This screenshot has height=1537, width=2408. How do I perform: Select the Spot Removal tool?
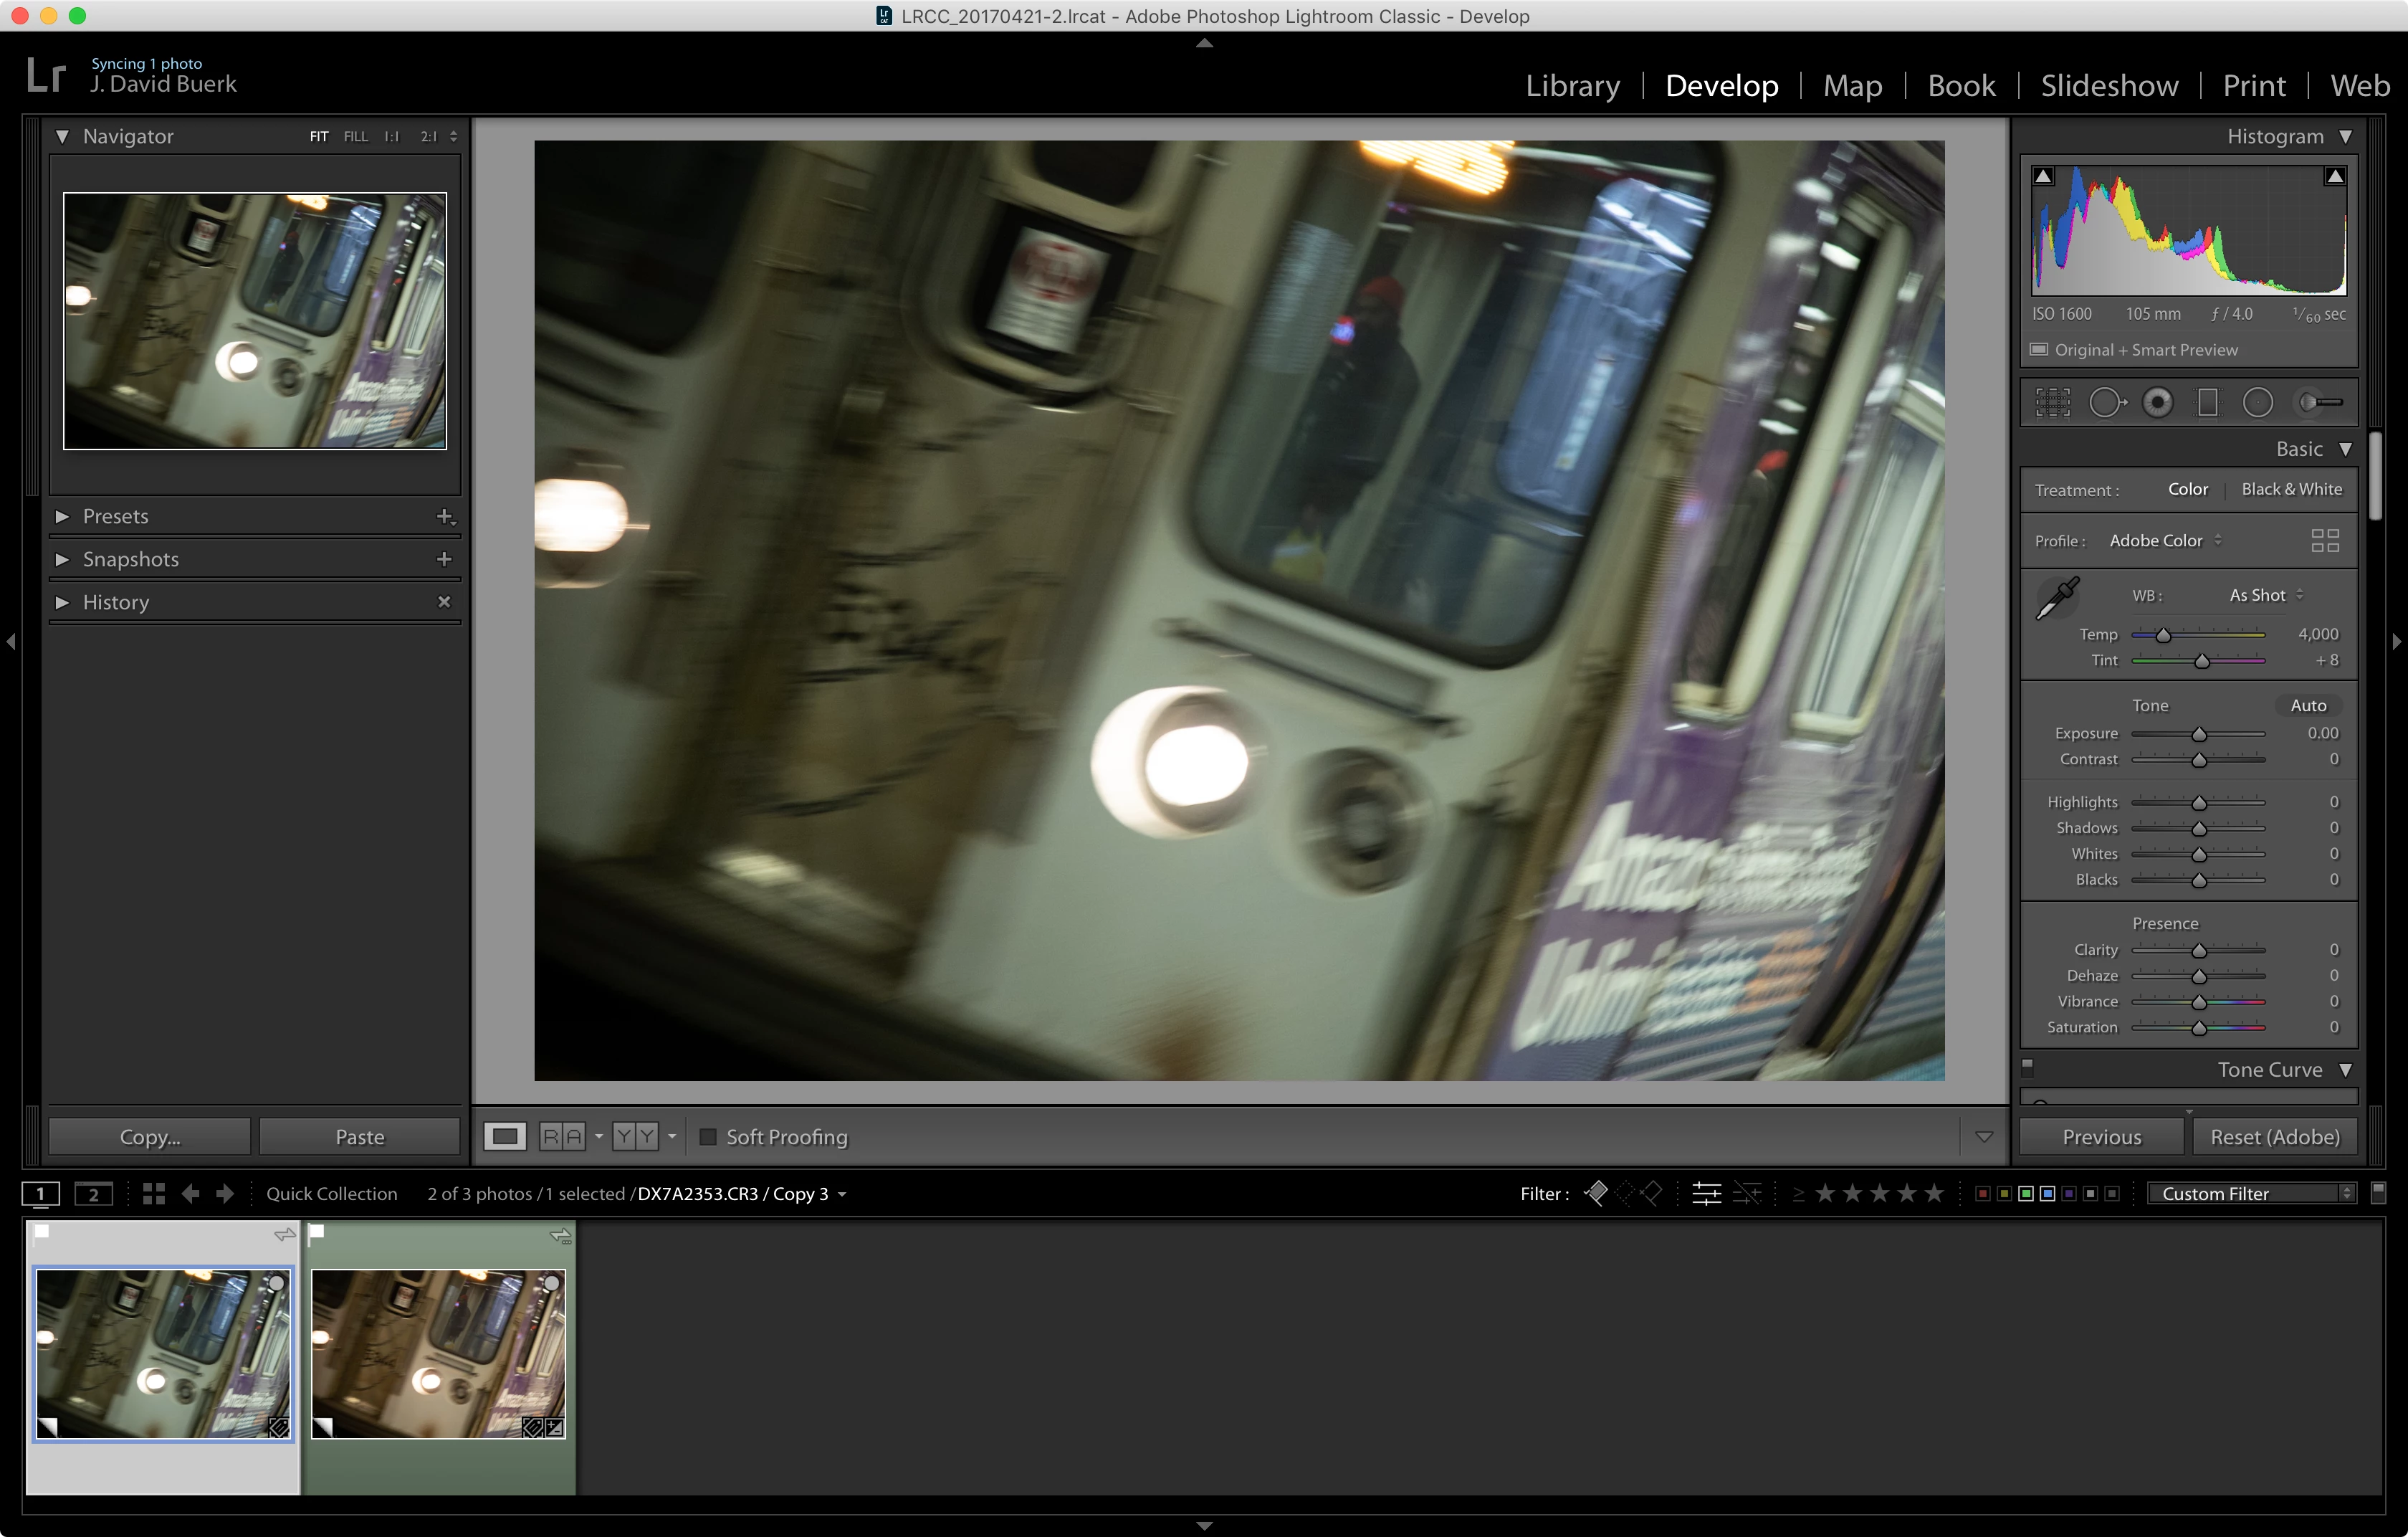tap(2107, 403)
